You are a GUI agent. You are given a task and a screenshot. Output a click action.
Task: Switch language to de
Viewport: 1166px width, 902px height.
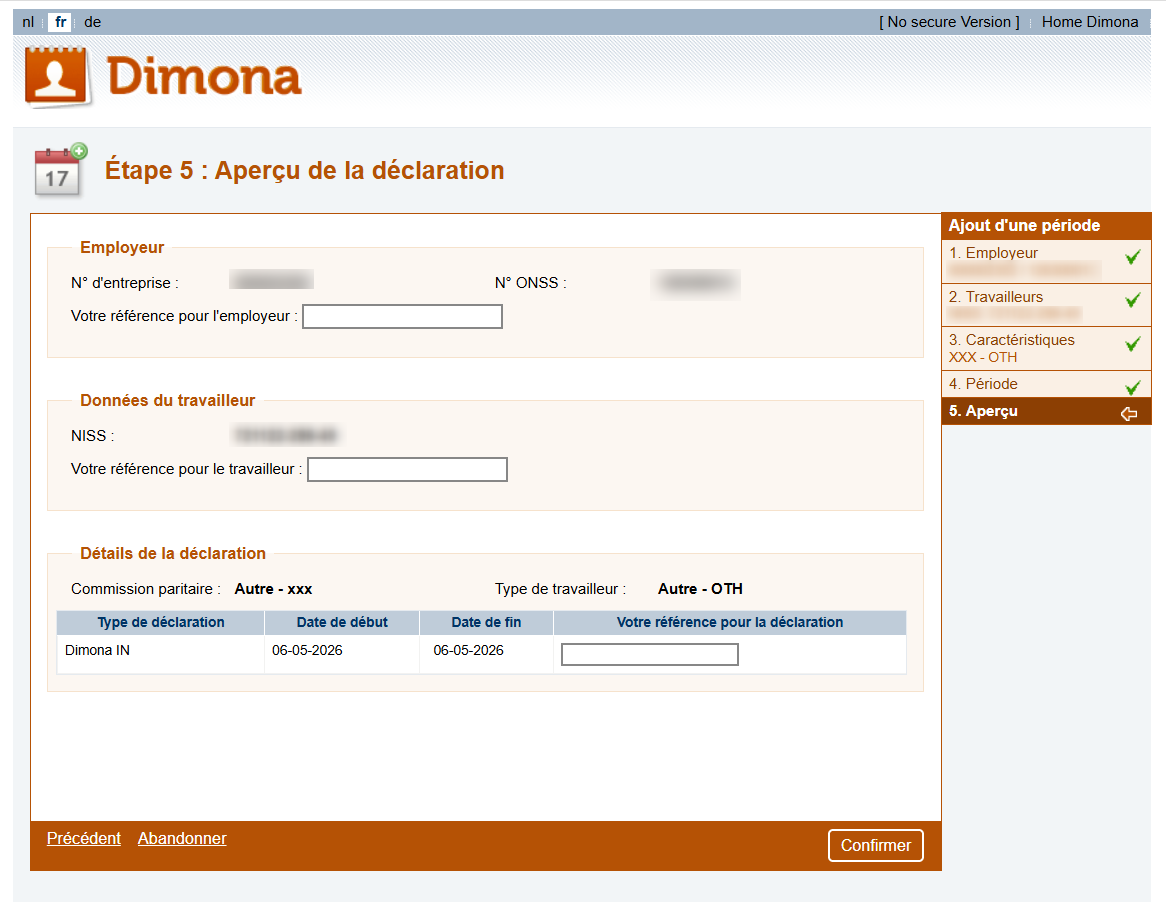(x=92, y=22)
